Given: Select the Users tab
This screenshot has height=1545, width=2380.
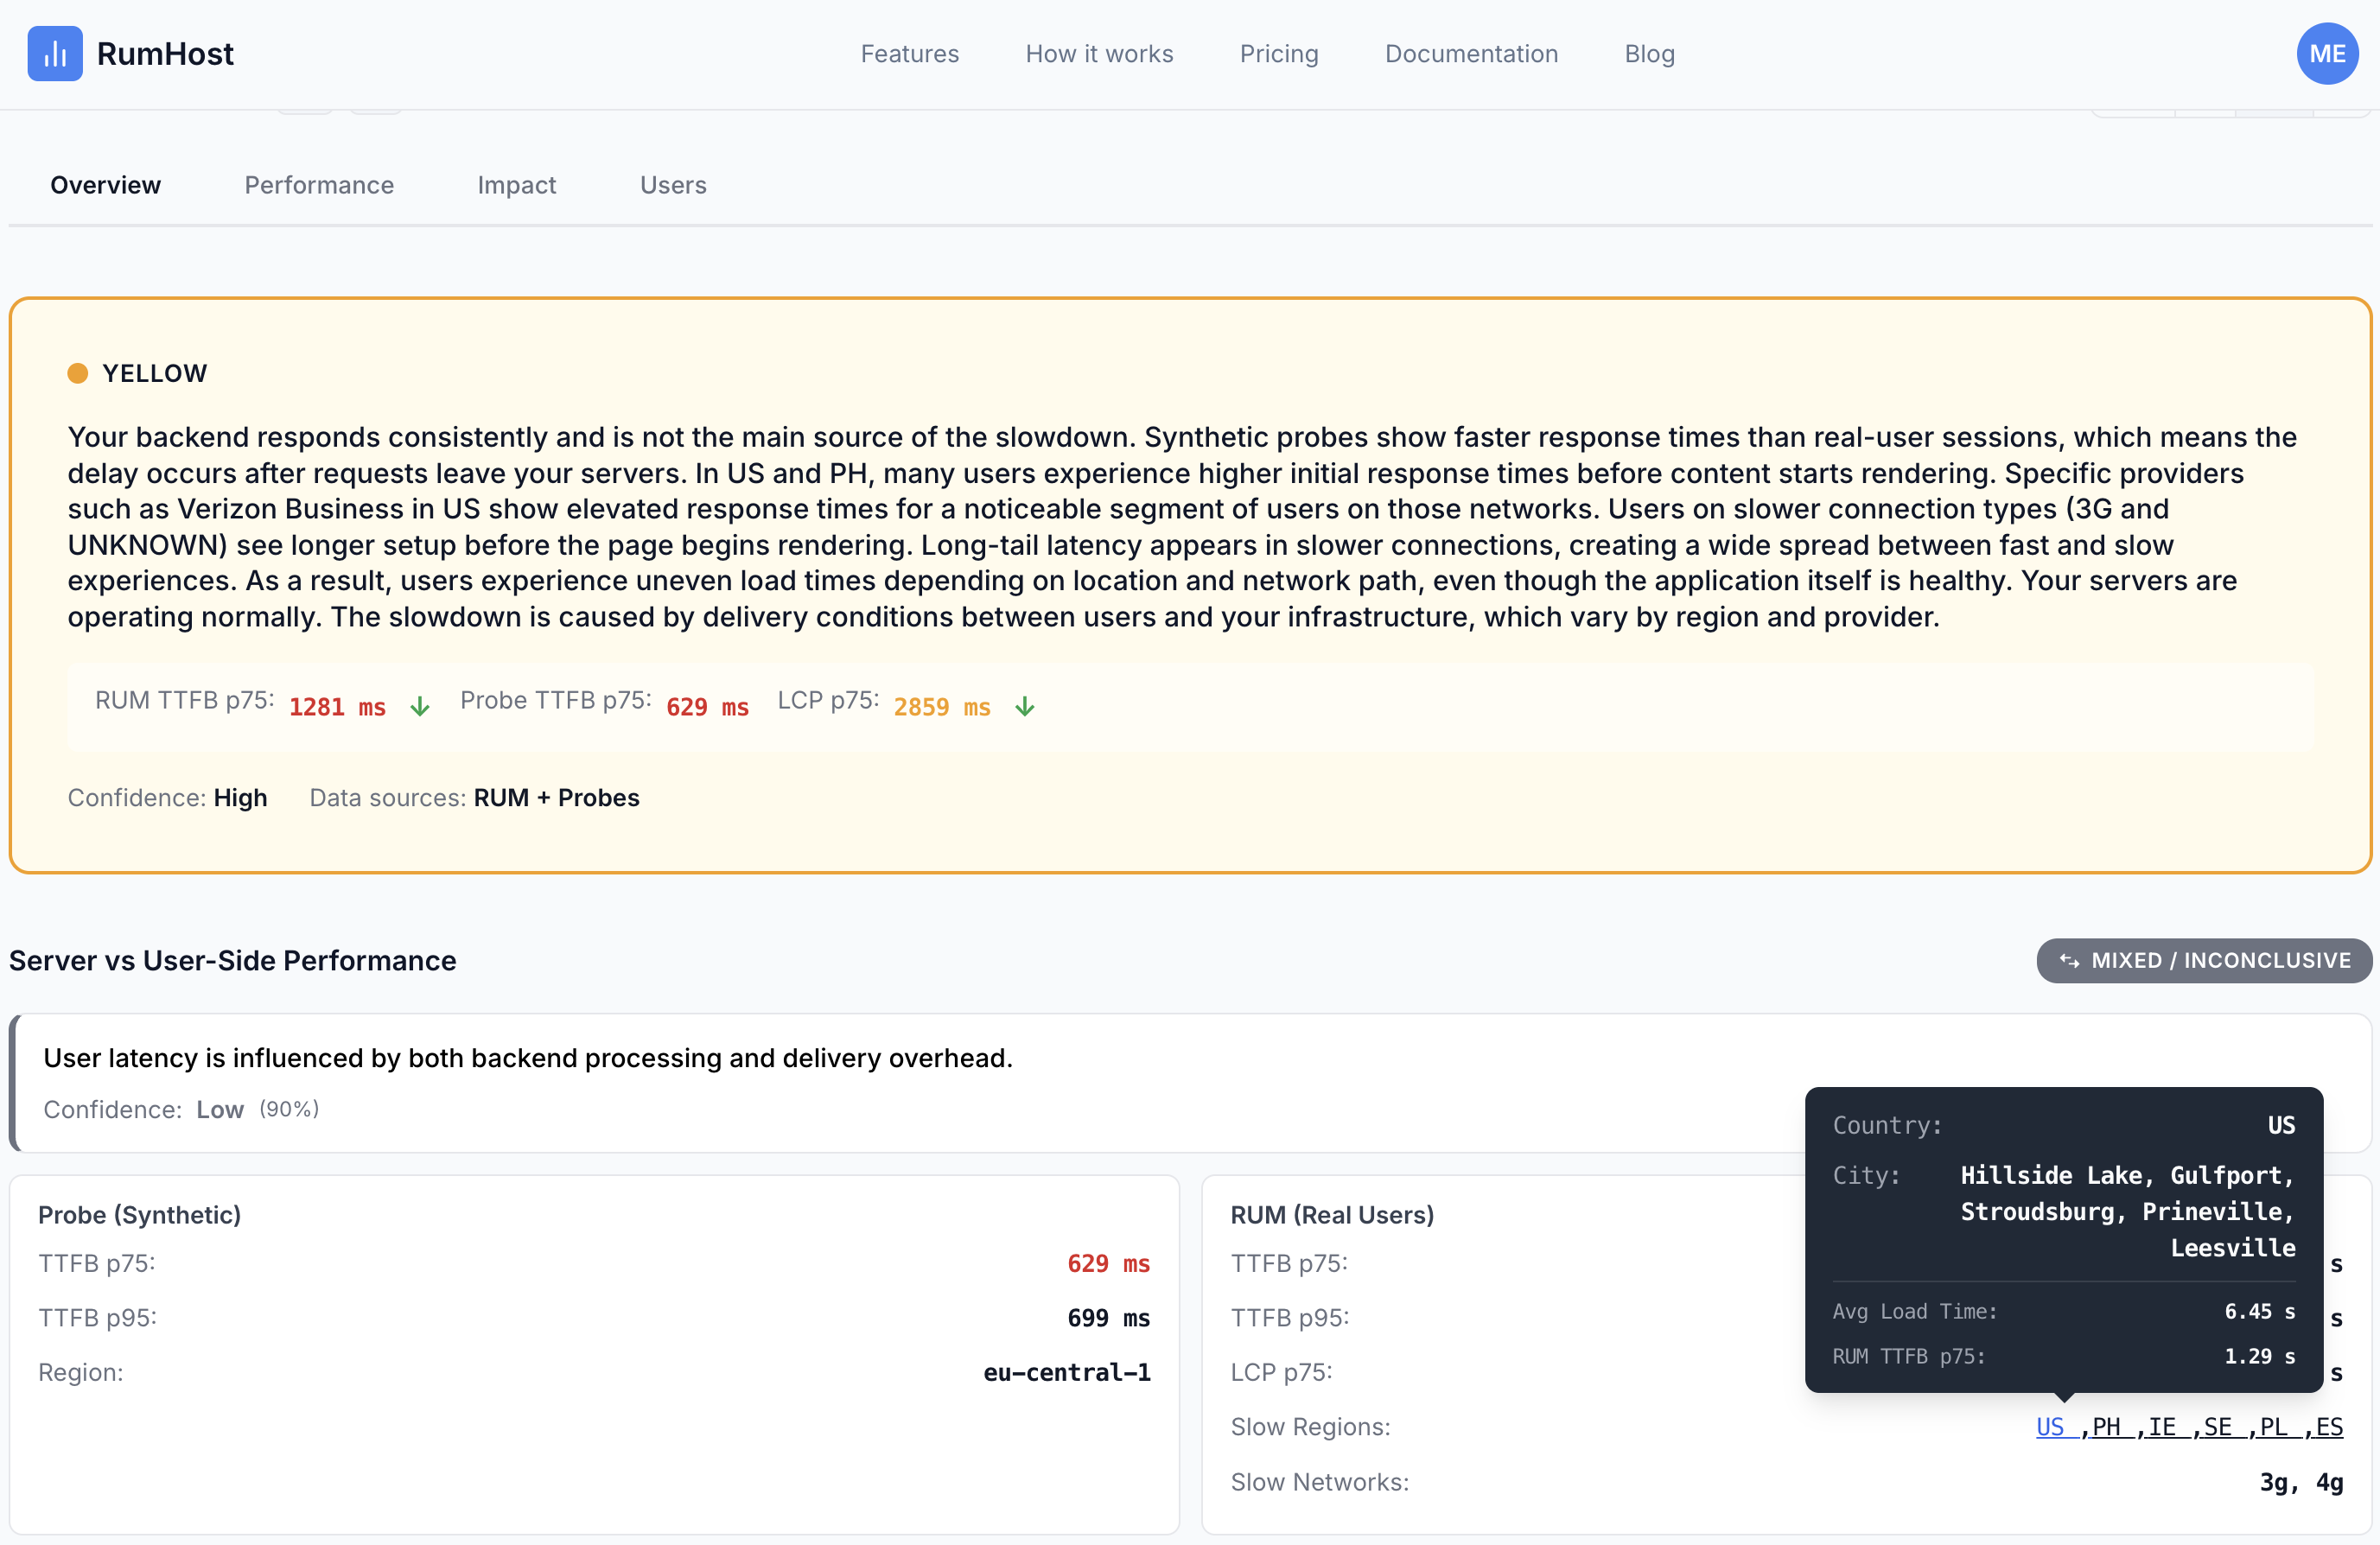Looking at the screenshot, I should tap(673, 185).
